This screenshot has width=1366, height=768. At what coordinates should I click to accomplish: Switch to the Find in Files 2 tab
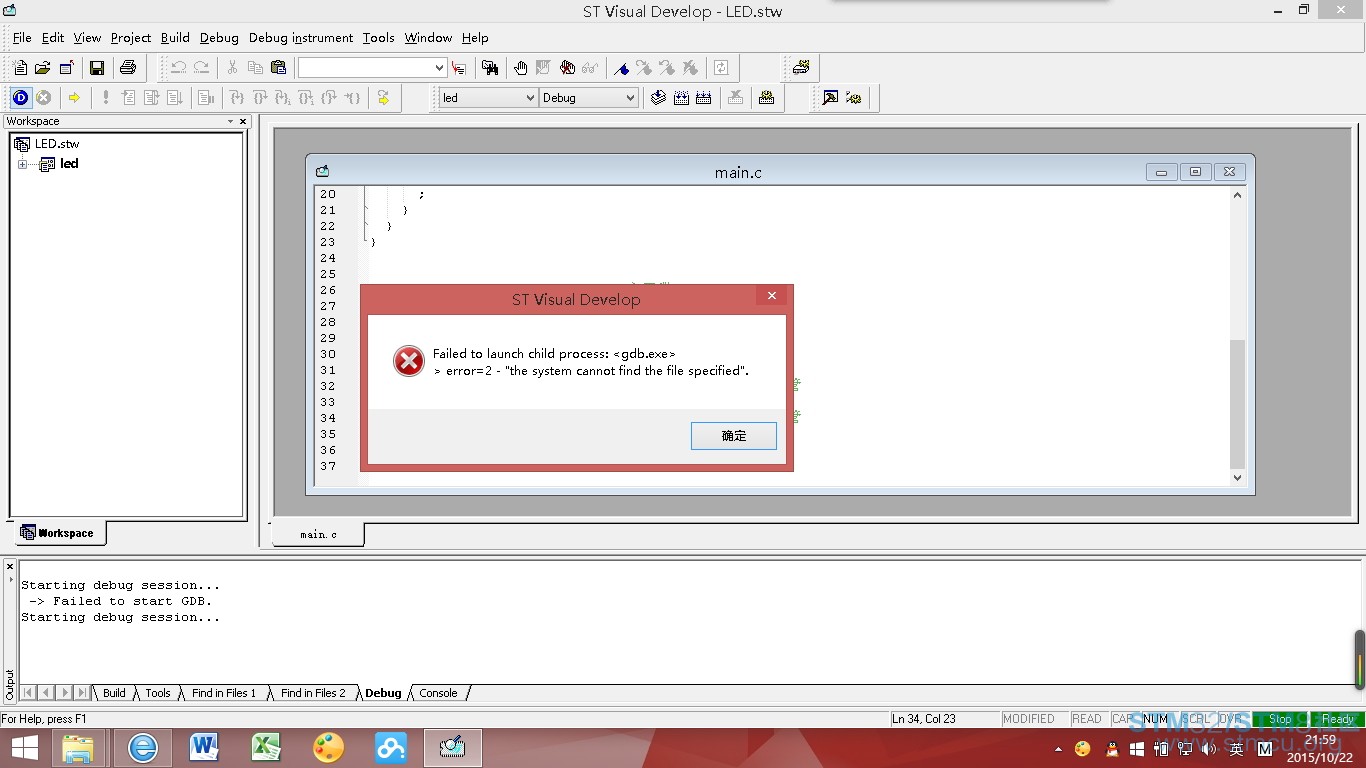313,693
